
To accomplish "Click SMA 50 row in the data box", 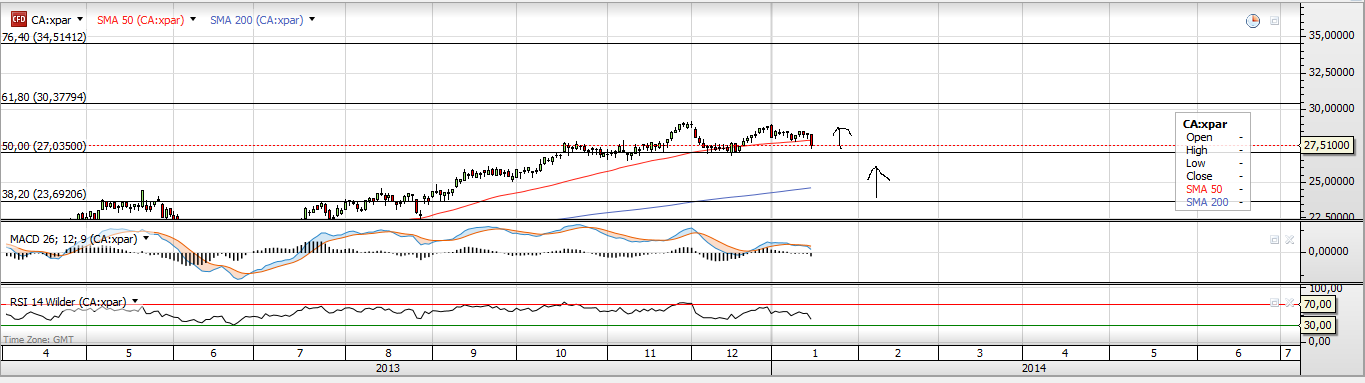I will point(1214,189).
